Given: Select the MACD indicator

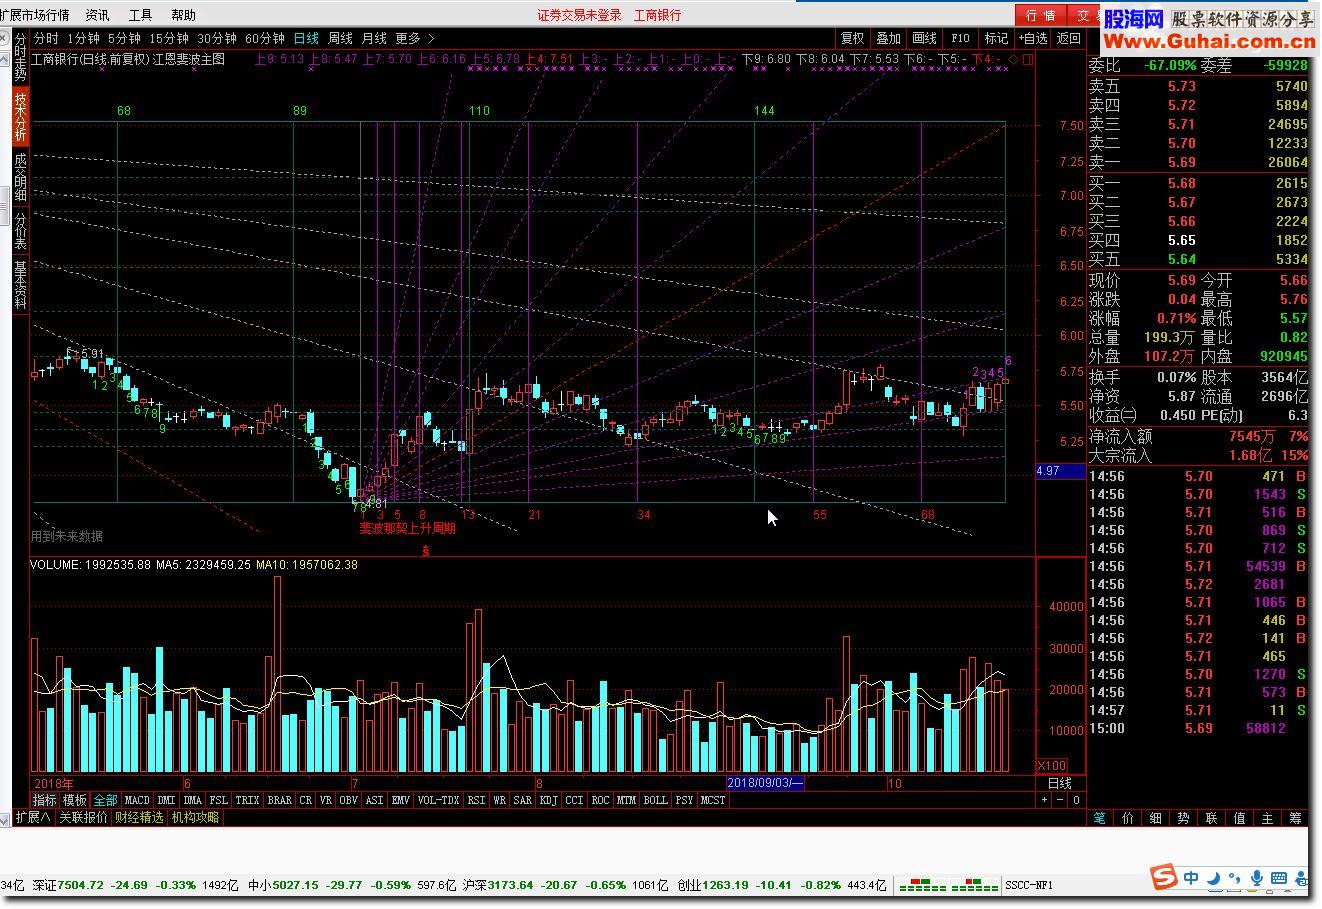Looking at the screenshot, I should pyautogui.click(x=137, y=800).
